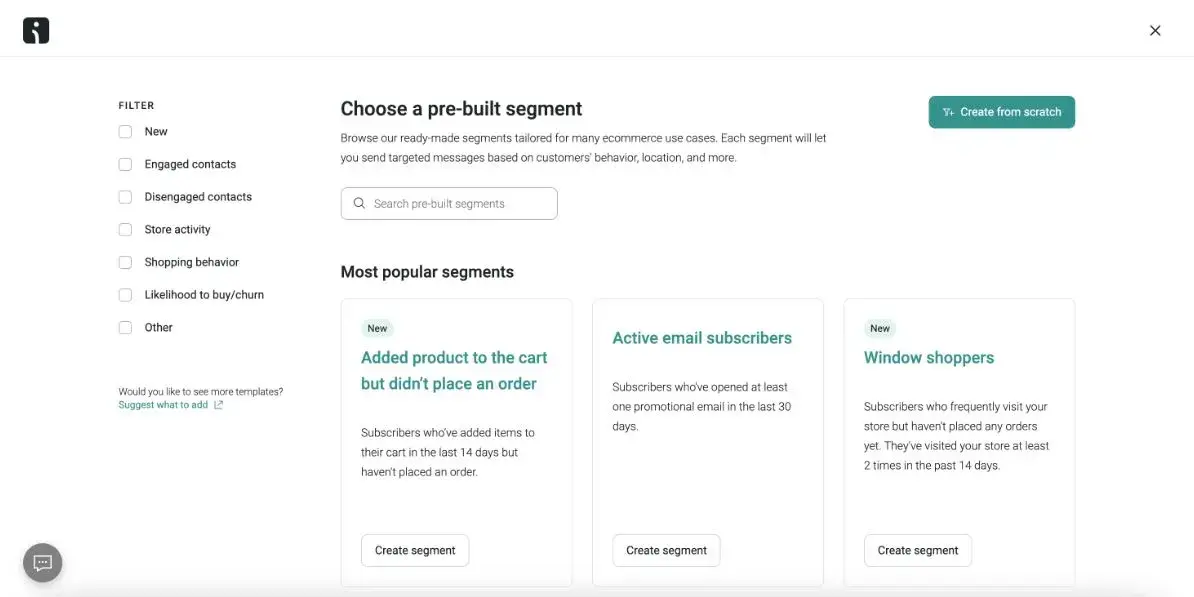
Task: Check the Likelihood to buy/churn filter
Action: 125,294
